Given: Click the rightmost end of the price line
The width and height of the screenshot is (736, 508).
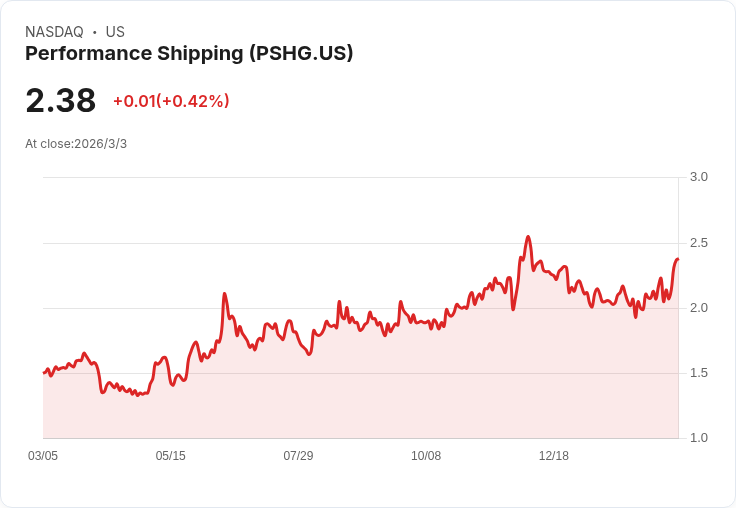Looking at the screenshot, I should pyautogui.click(x=677, y=259).
